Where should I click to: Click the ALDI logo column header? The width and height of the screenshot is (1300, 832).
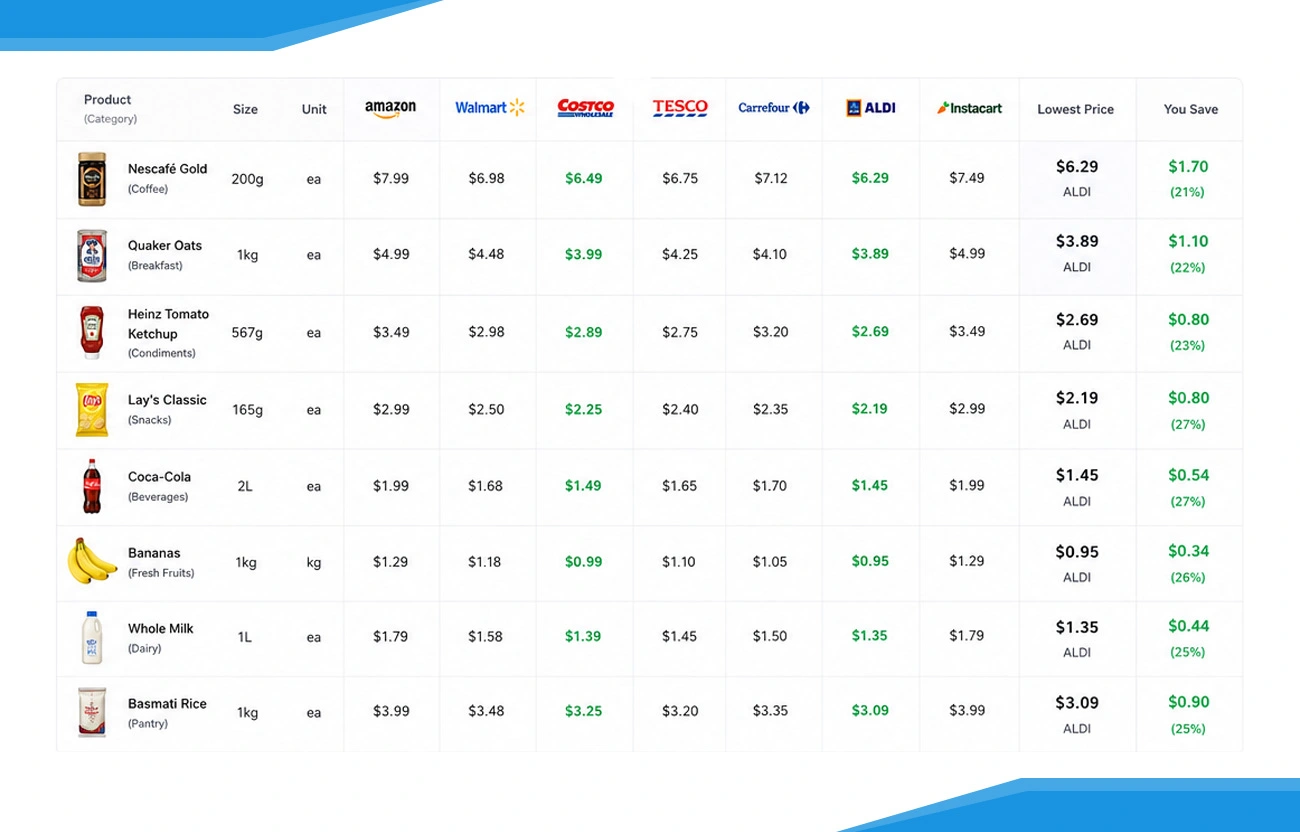(x=871, y=108)
